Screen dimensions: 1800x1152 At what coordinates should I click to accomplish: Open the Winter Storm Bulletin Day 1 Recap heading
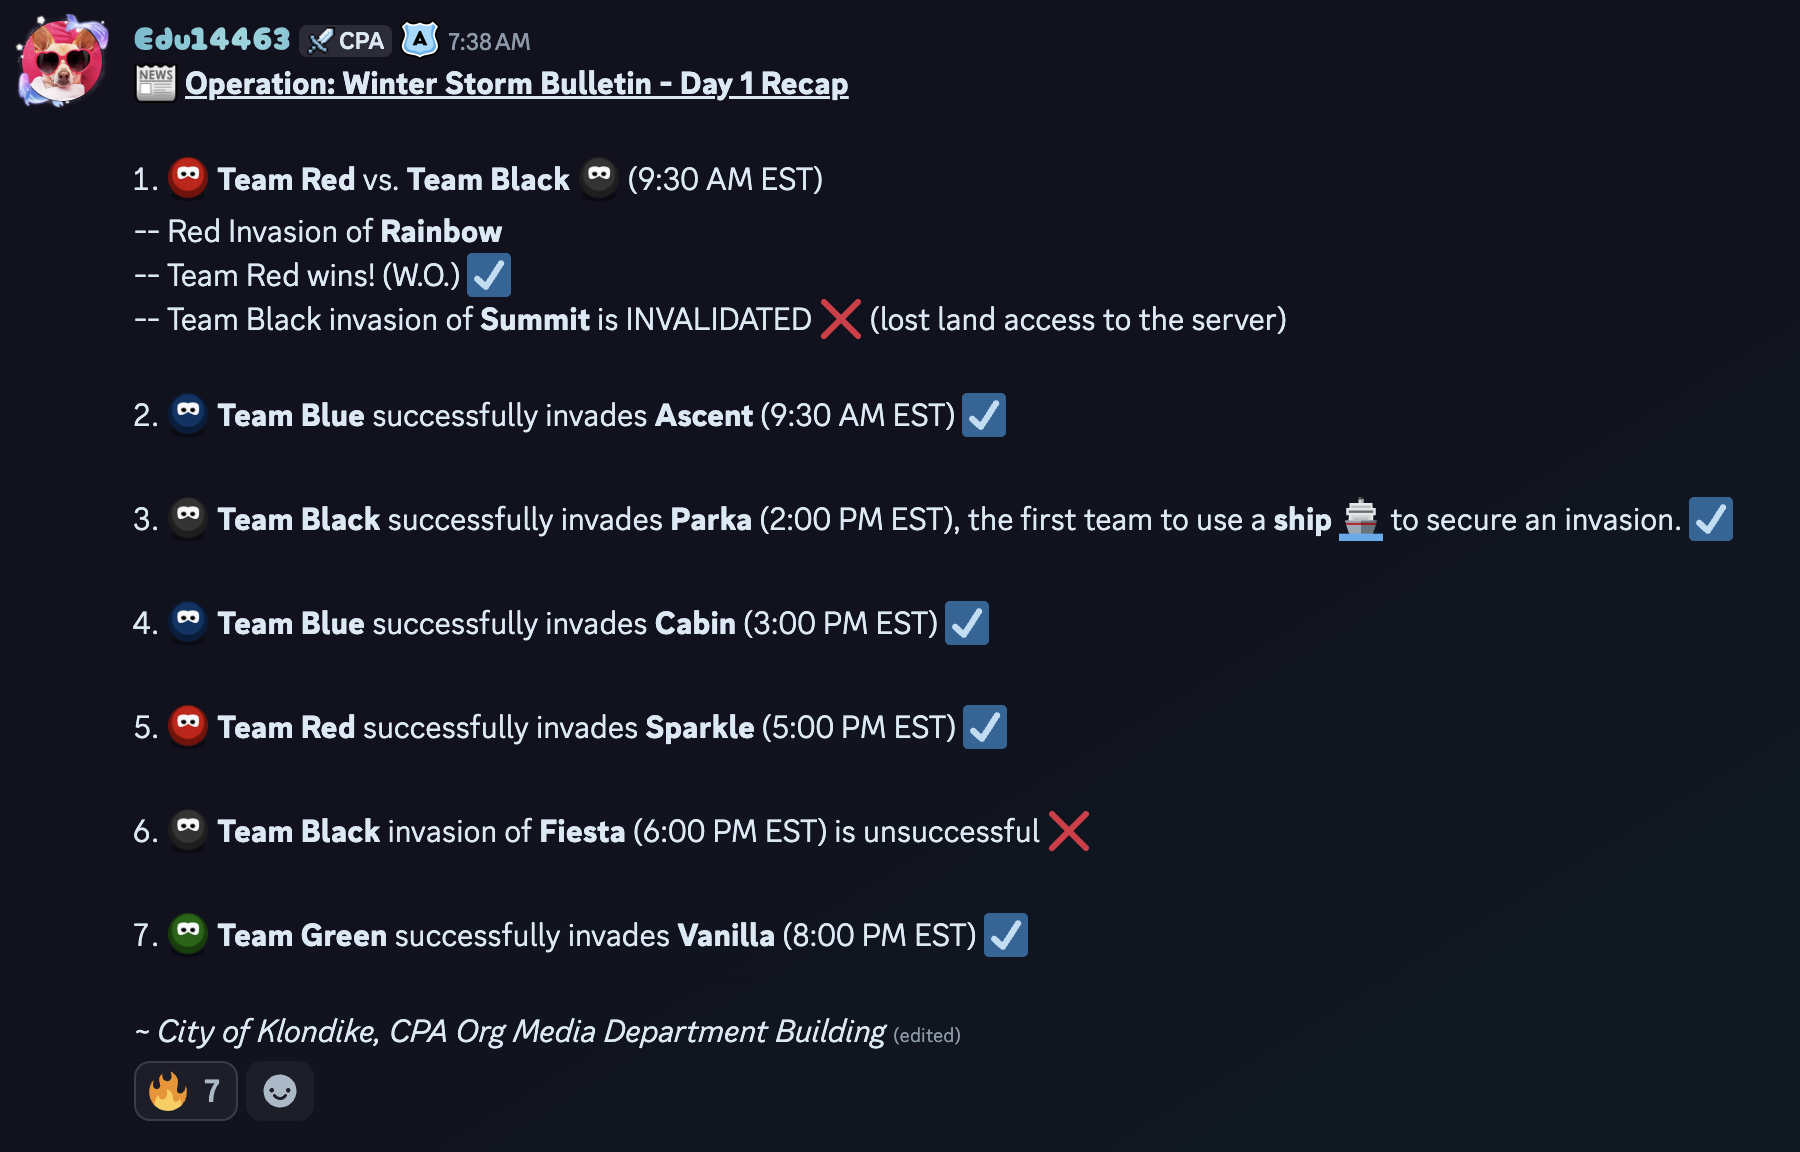click(516, 84)
